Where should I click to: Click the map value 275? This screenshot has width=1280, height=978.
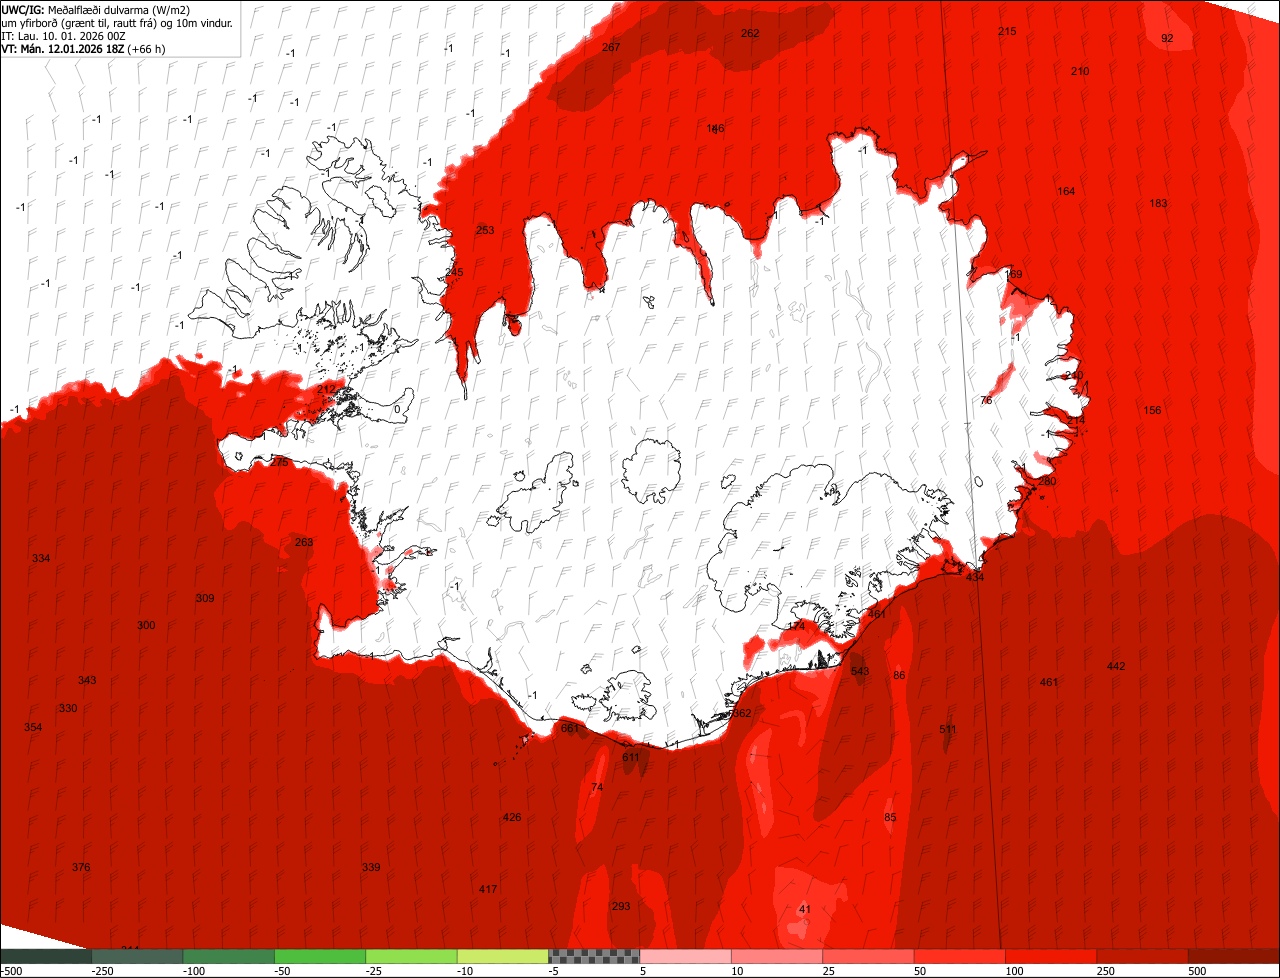point(279,462)
